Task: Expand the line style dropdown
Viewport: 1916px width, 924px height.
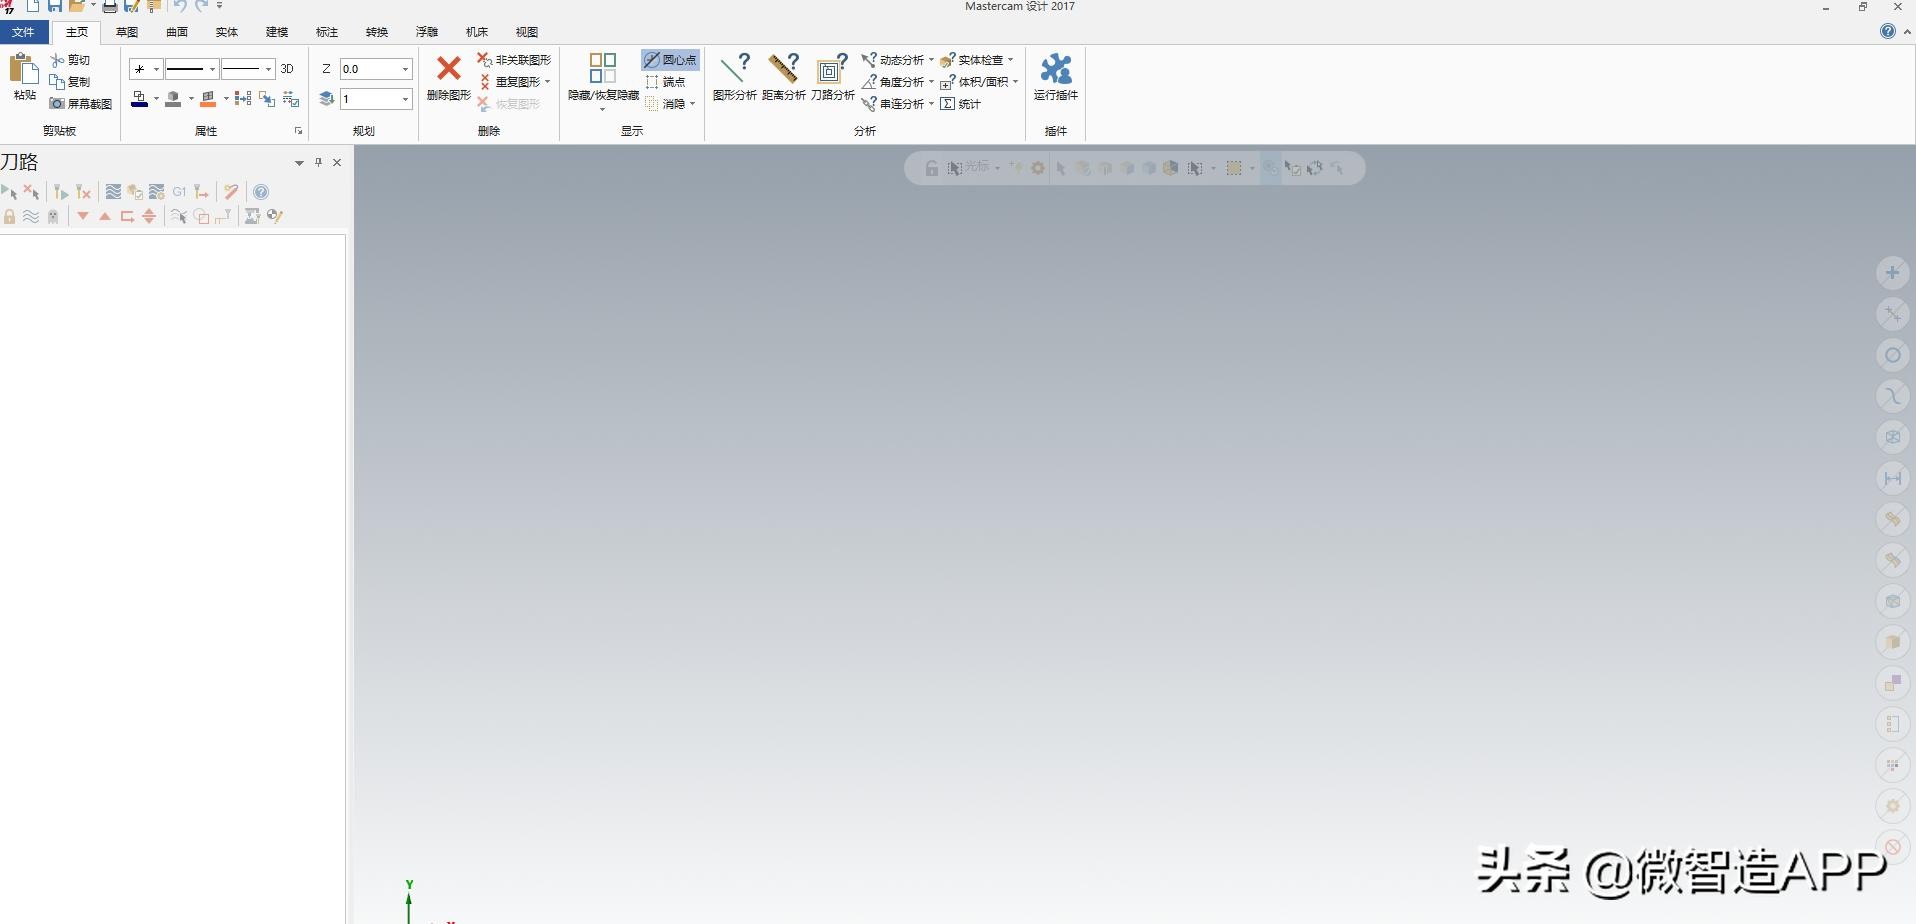Action: click(212, 69)
